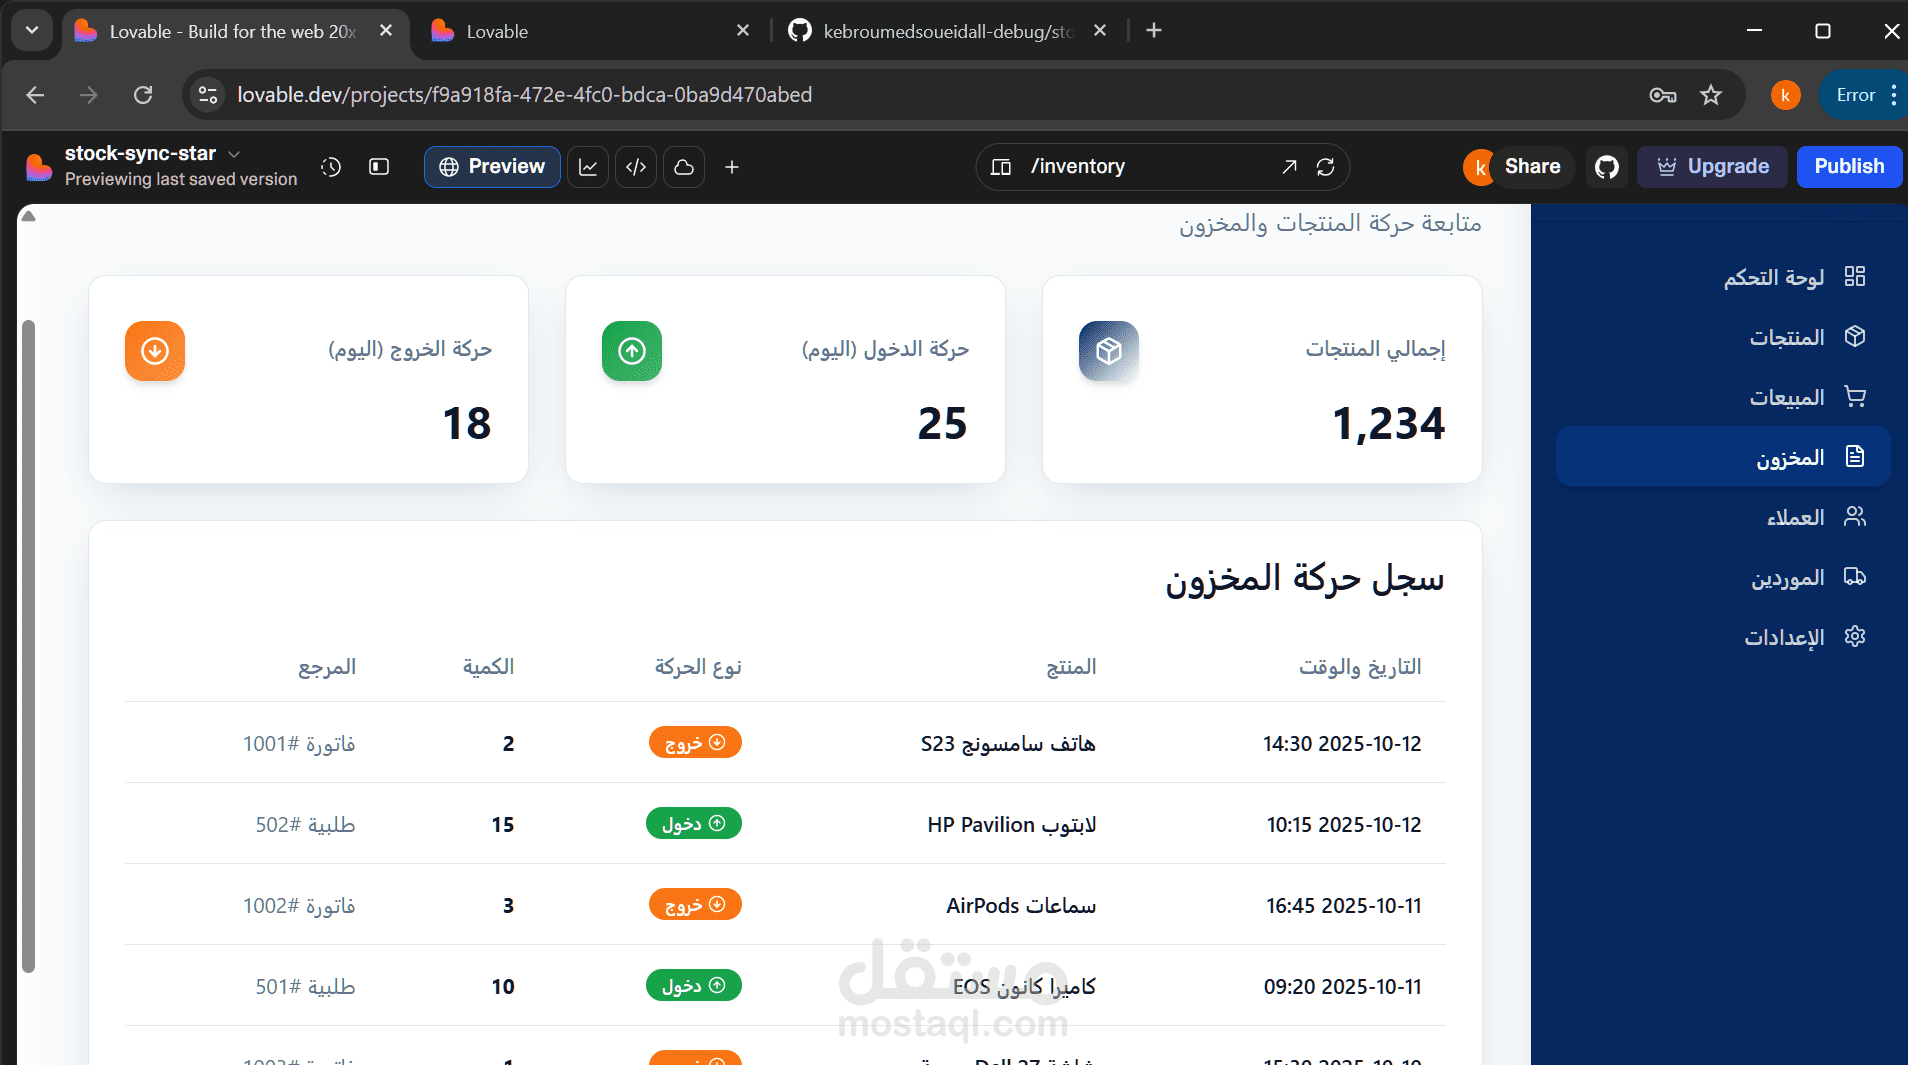
Task: Click the سجل حركة المخزون heading
Action: (1304, 579)
